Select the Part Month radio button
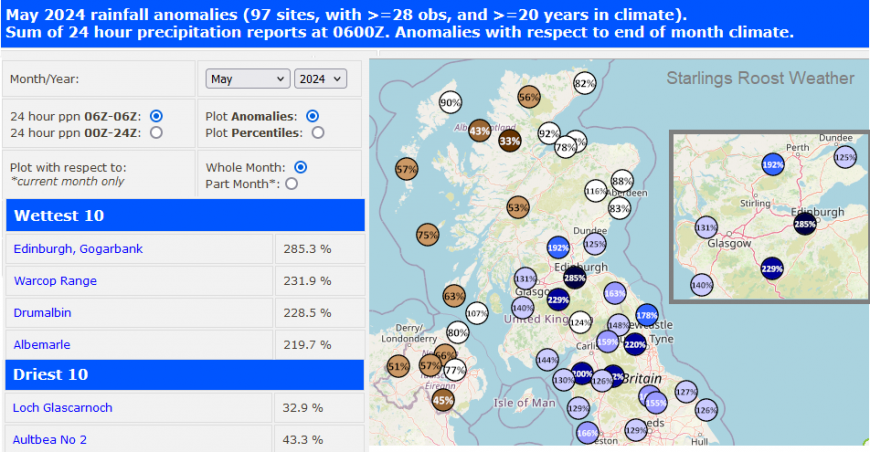This screenshot has width=870, height=452. pos(291,184)
